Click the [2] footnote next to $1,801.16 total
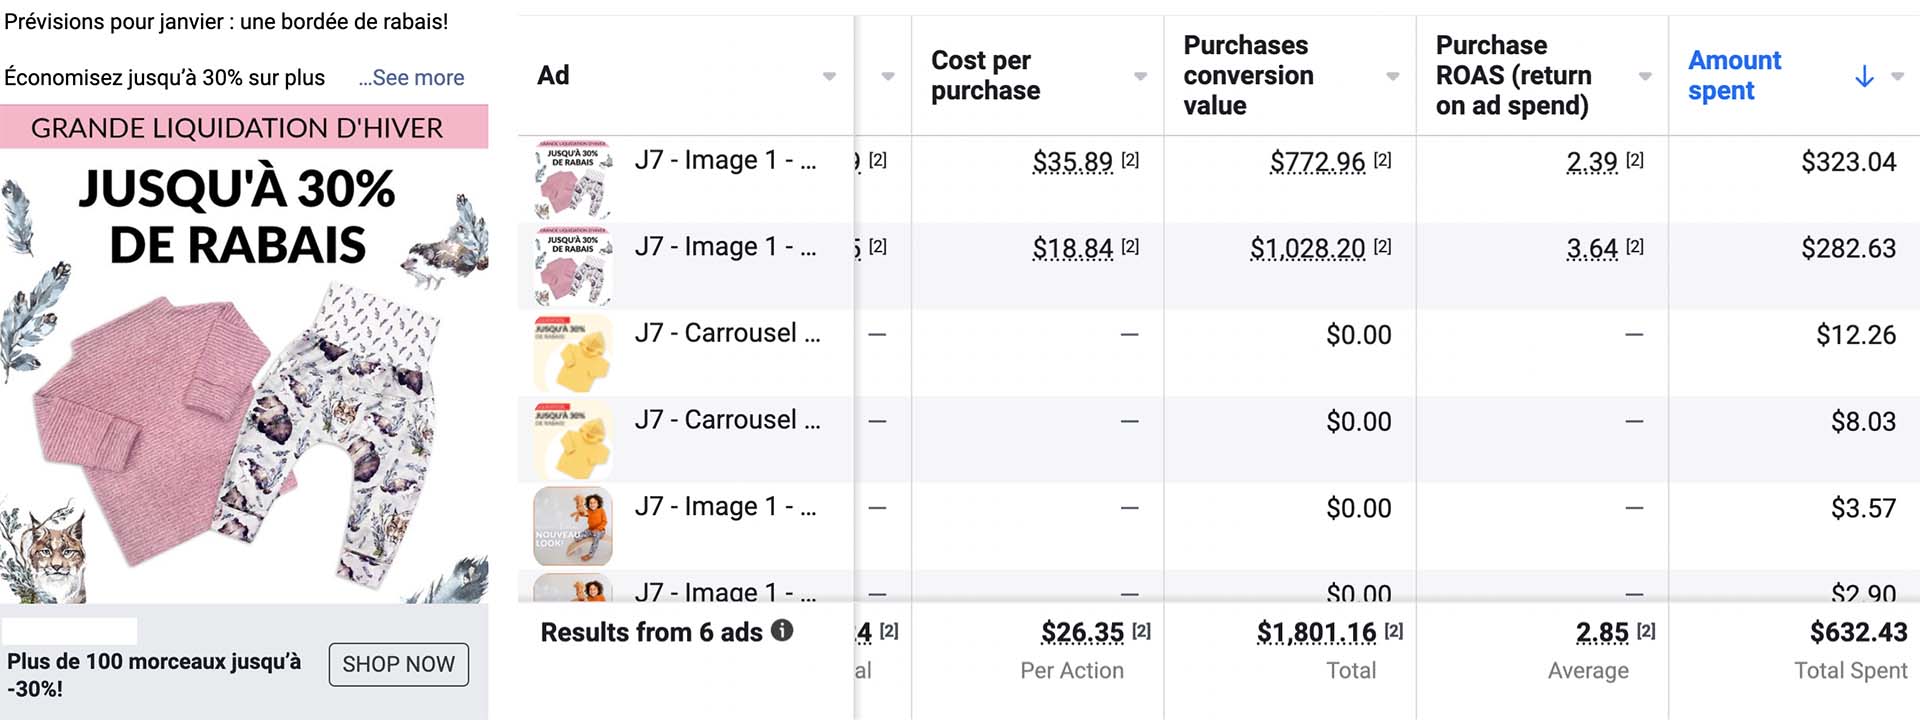This screenshot has width=1920, height=720. click(1394, 631)
